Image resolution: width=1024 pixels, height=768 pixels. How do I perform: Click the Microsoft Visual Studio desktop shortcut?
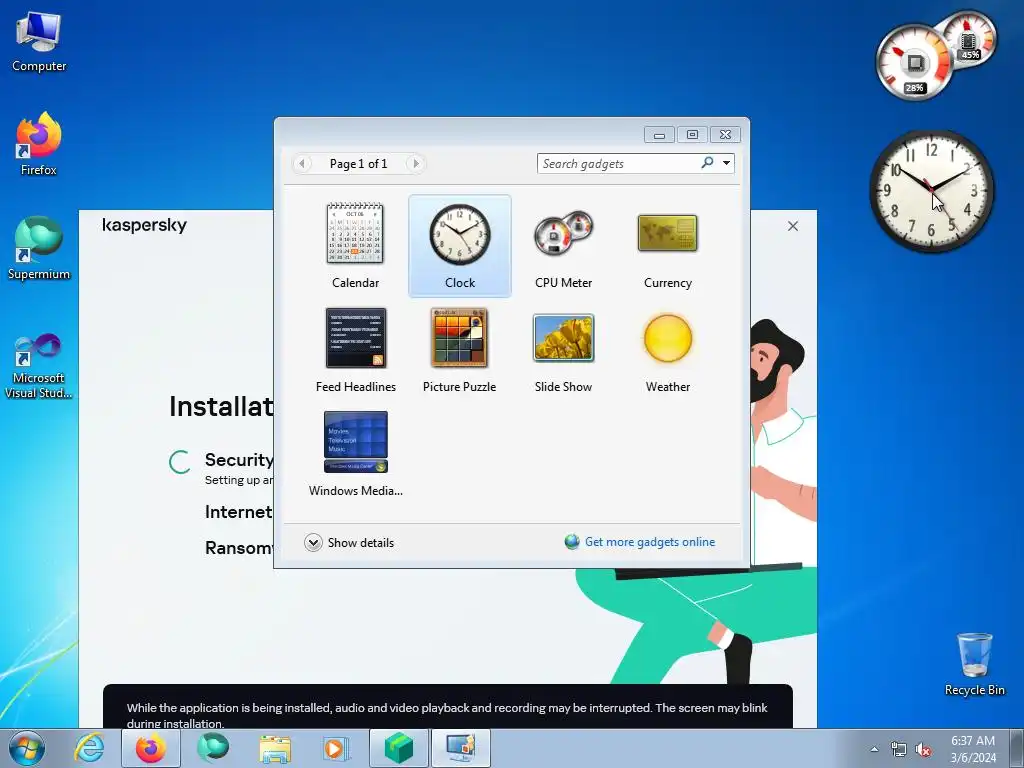[39, 366]
